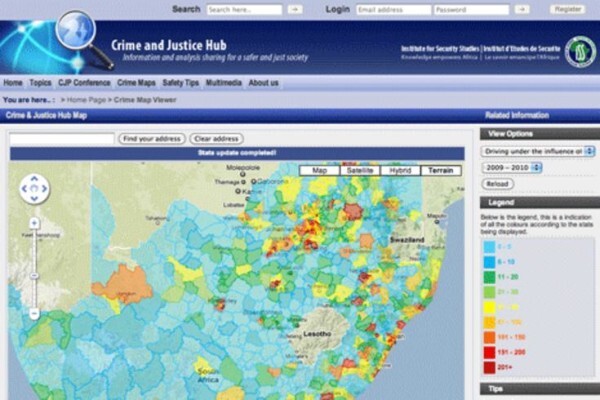Pan the map up with arrow
600x400 pixels.
[34, 178]
